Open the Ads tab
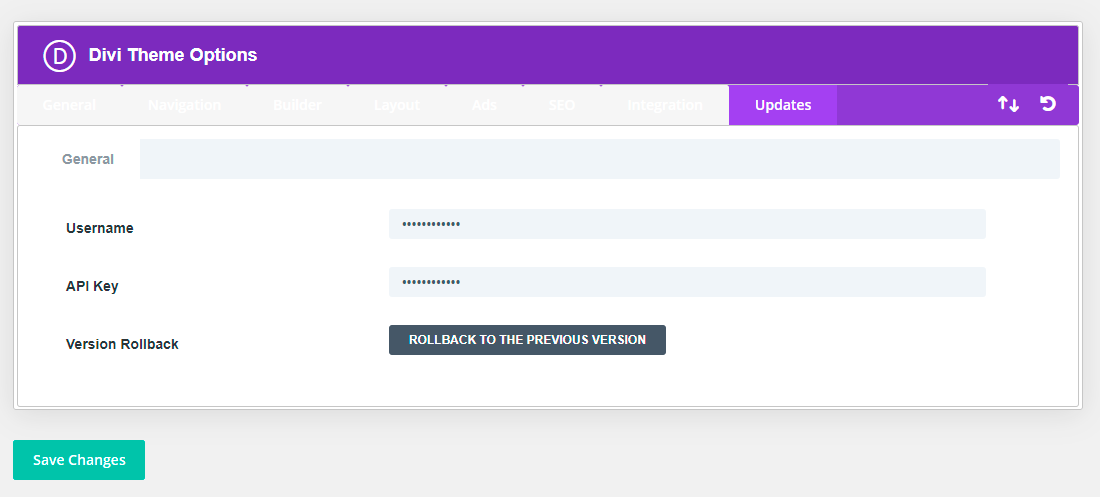Image resolution: width=1100 pixels, height=497 pixels. [484, 105]
